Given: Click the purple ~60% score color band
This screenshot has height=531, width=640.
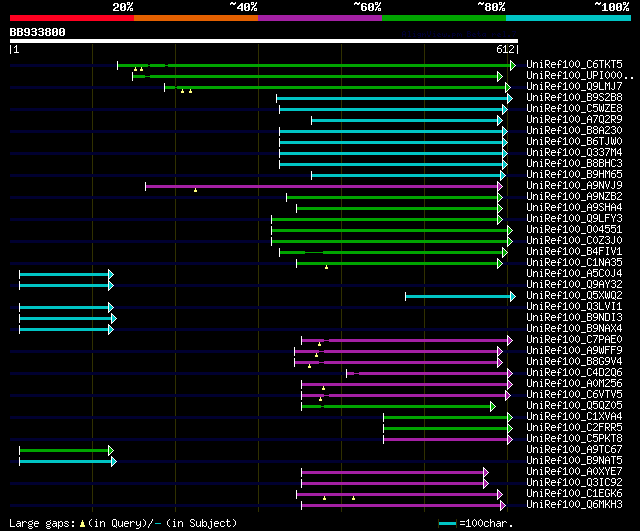Looking at the screenshot, I should click(320, 18).
